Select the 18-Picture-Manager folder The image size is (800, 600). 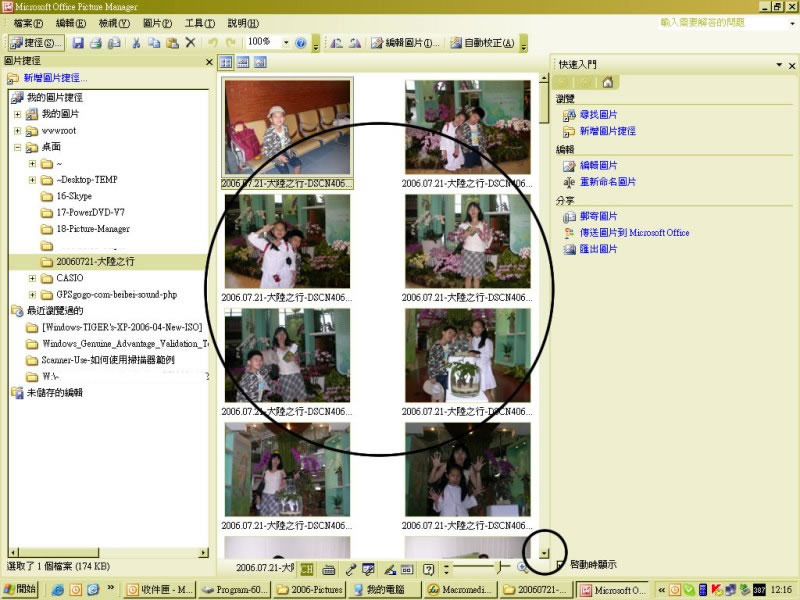click(x=93, y=229)
